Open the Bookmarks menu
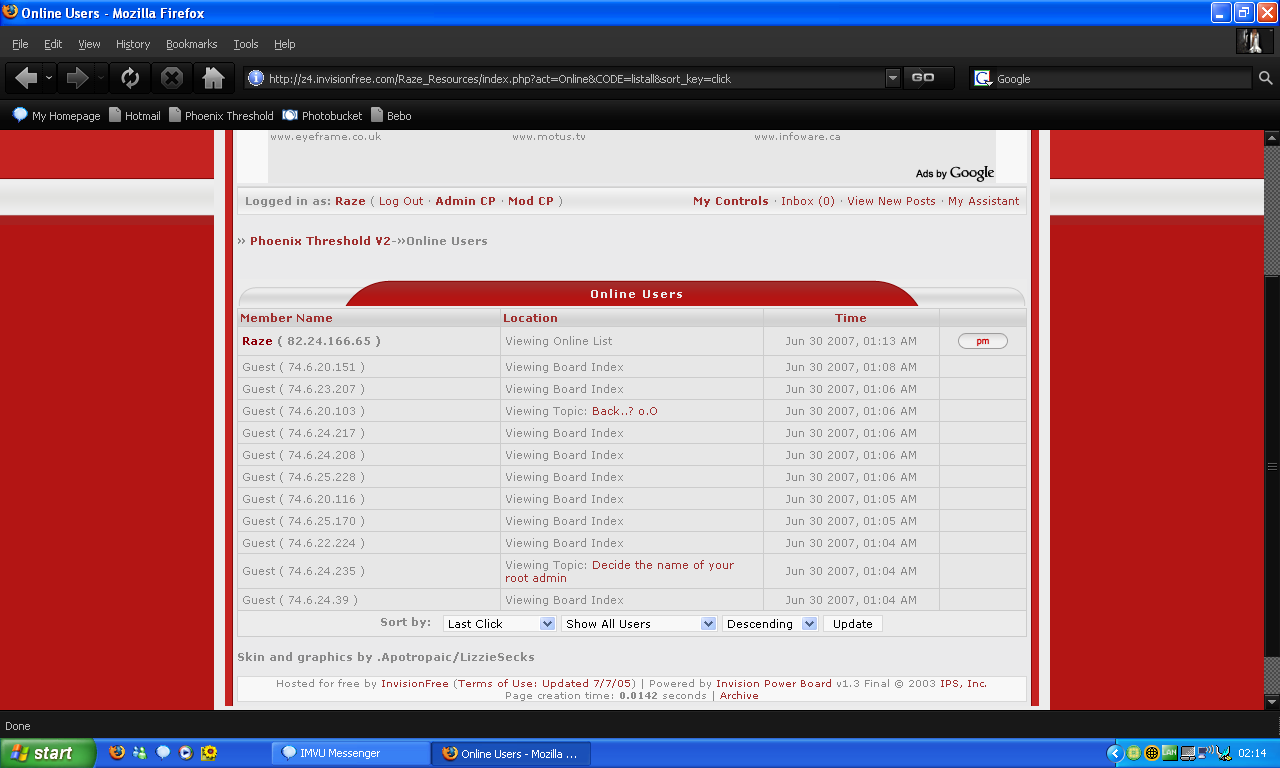Image resolution: width=1280 pixels, height=768 pixels. 190,44
